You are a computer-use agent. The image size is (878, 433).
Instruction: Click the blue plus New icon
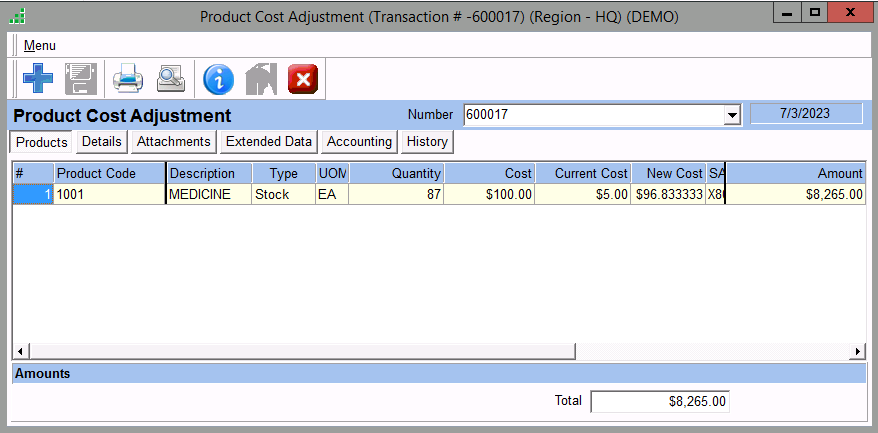click(38, 78)
